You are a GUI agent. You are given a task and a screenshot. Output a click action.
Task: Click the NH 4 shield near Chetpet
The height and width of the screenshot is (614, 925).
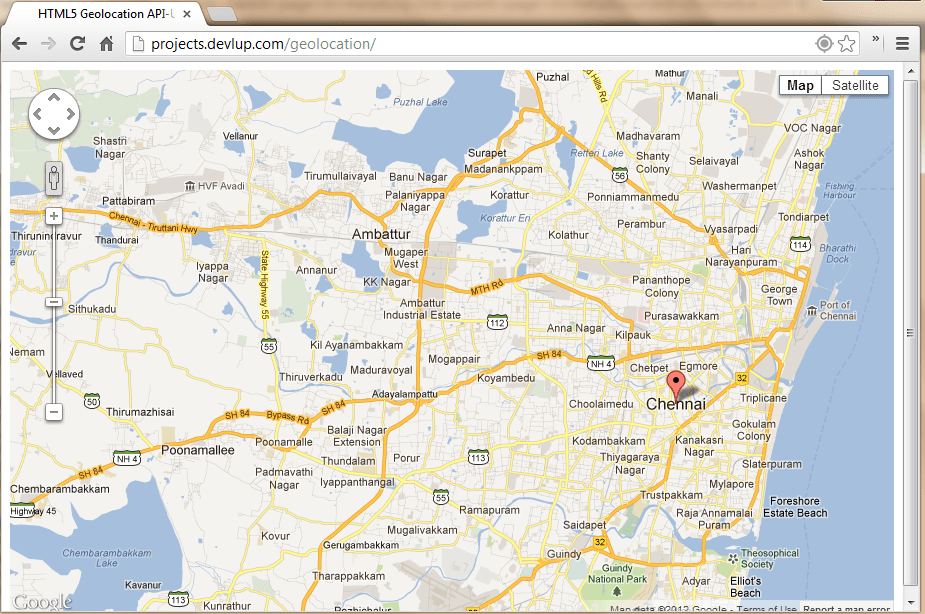tap(601, 364)
